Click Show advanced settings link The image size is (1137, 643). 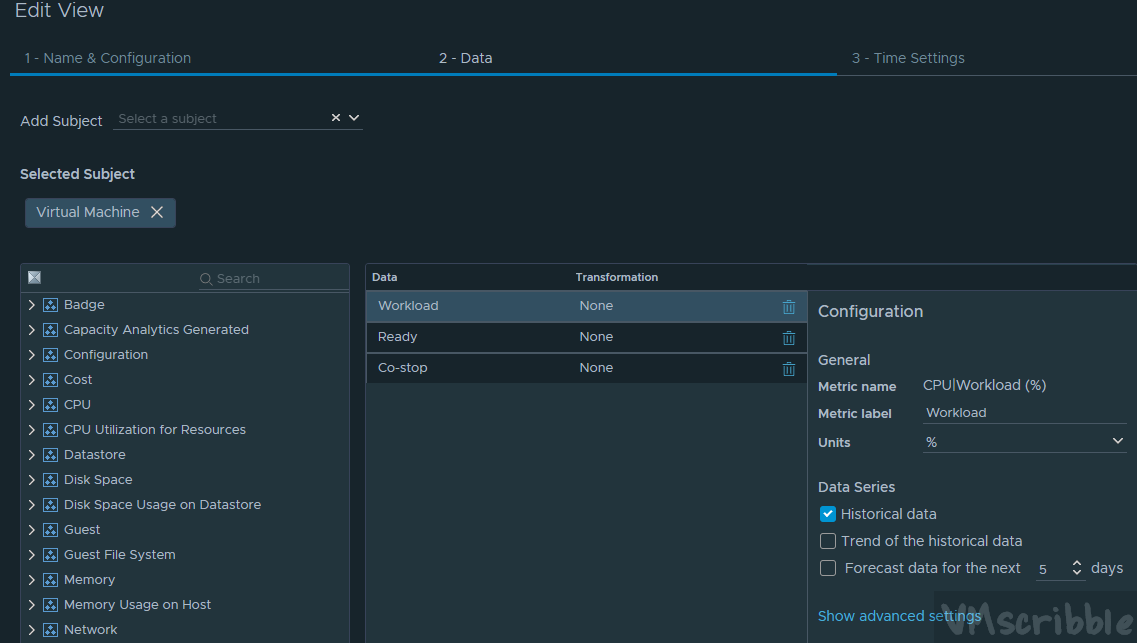[899, 616]
